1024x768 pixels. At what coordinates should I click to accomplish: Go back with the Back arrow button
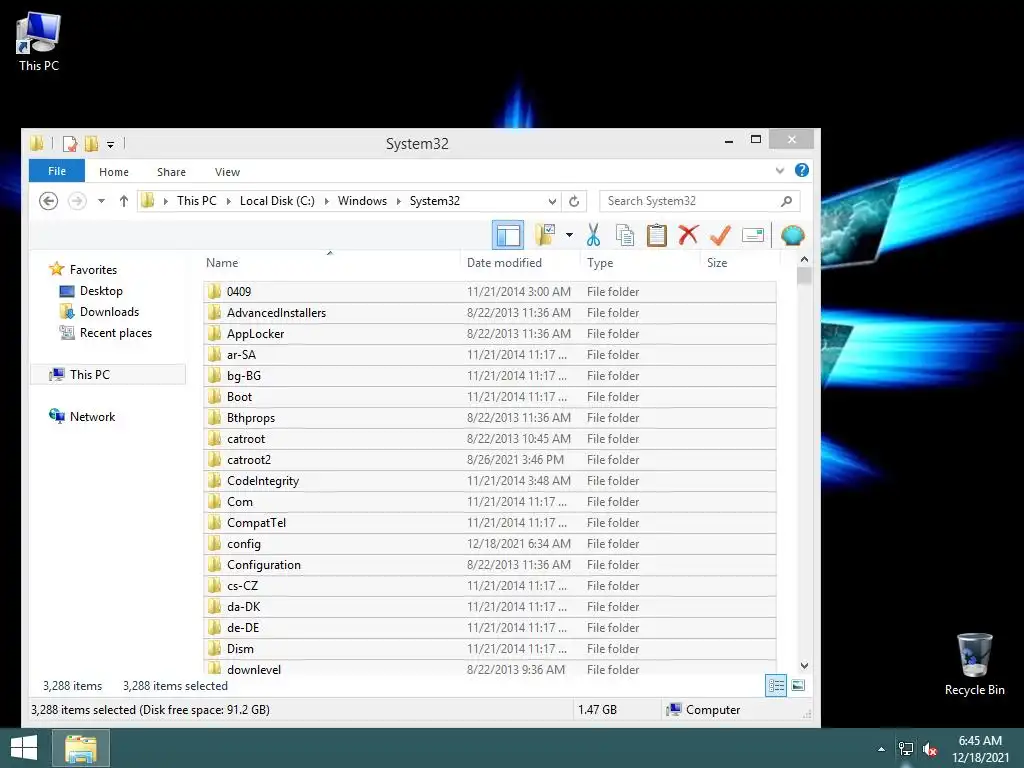click(x=48, y=200)
